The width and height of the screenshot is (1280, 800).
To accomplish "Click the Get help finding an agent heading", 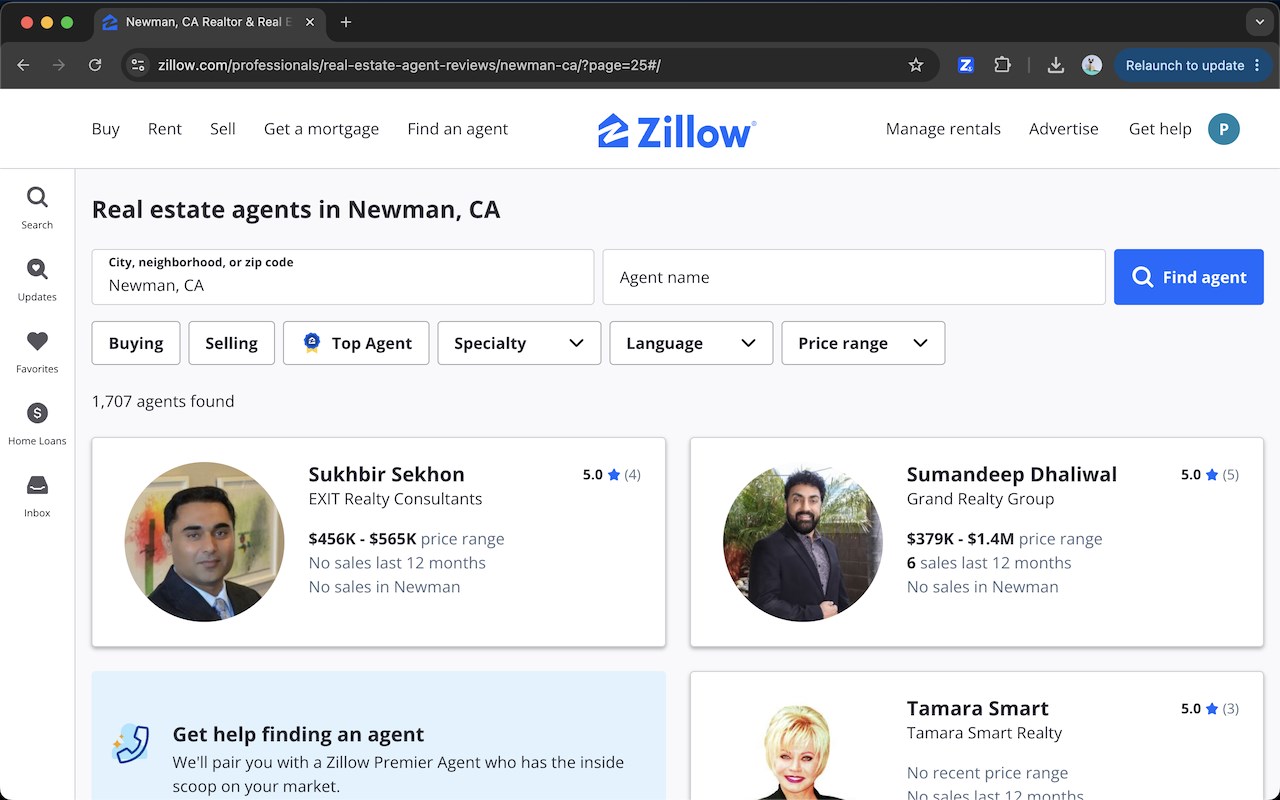I will tap(299, 734).
